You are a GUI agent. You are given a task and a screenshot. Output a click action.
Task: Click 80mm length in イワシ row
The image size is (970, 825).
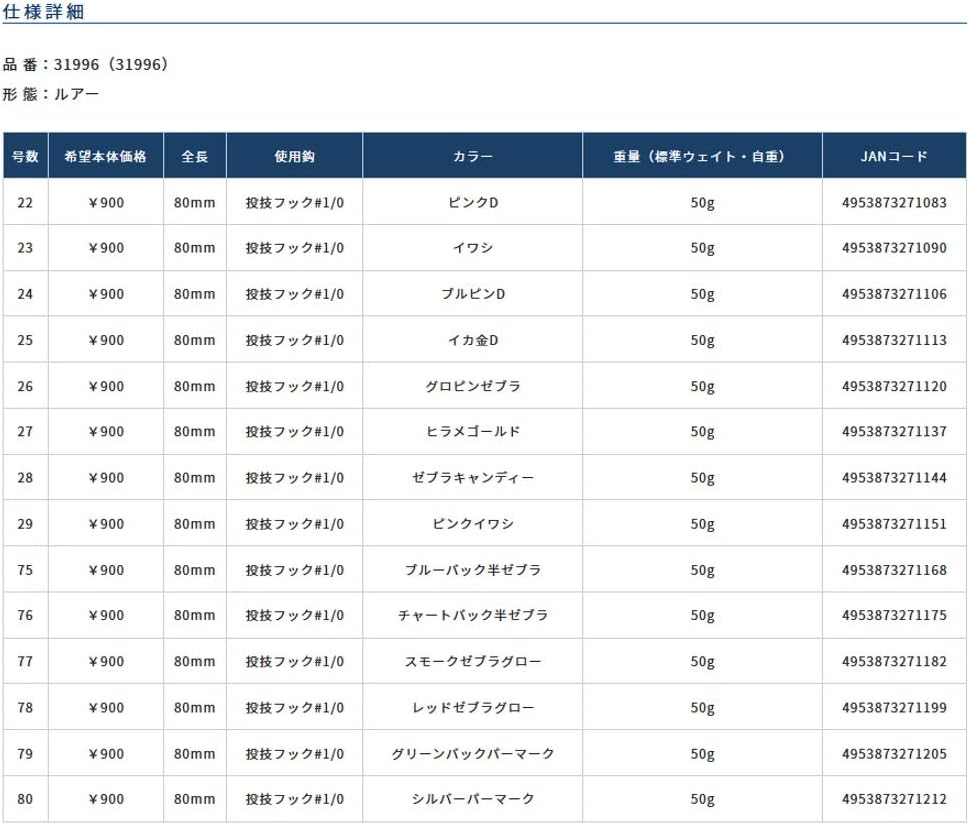[x=194, y=248]
